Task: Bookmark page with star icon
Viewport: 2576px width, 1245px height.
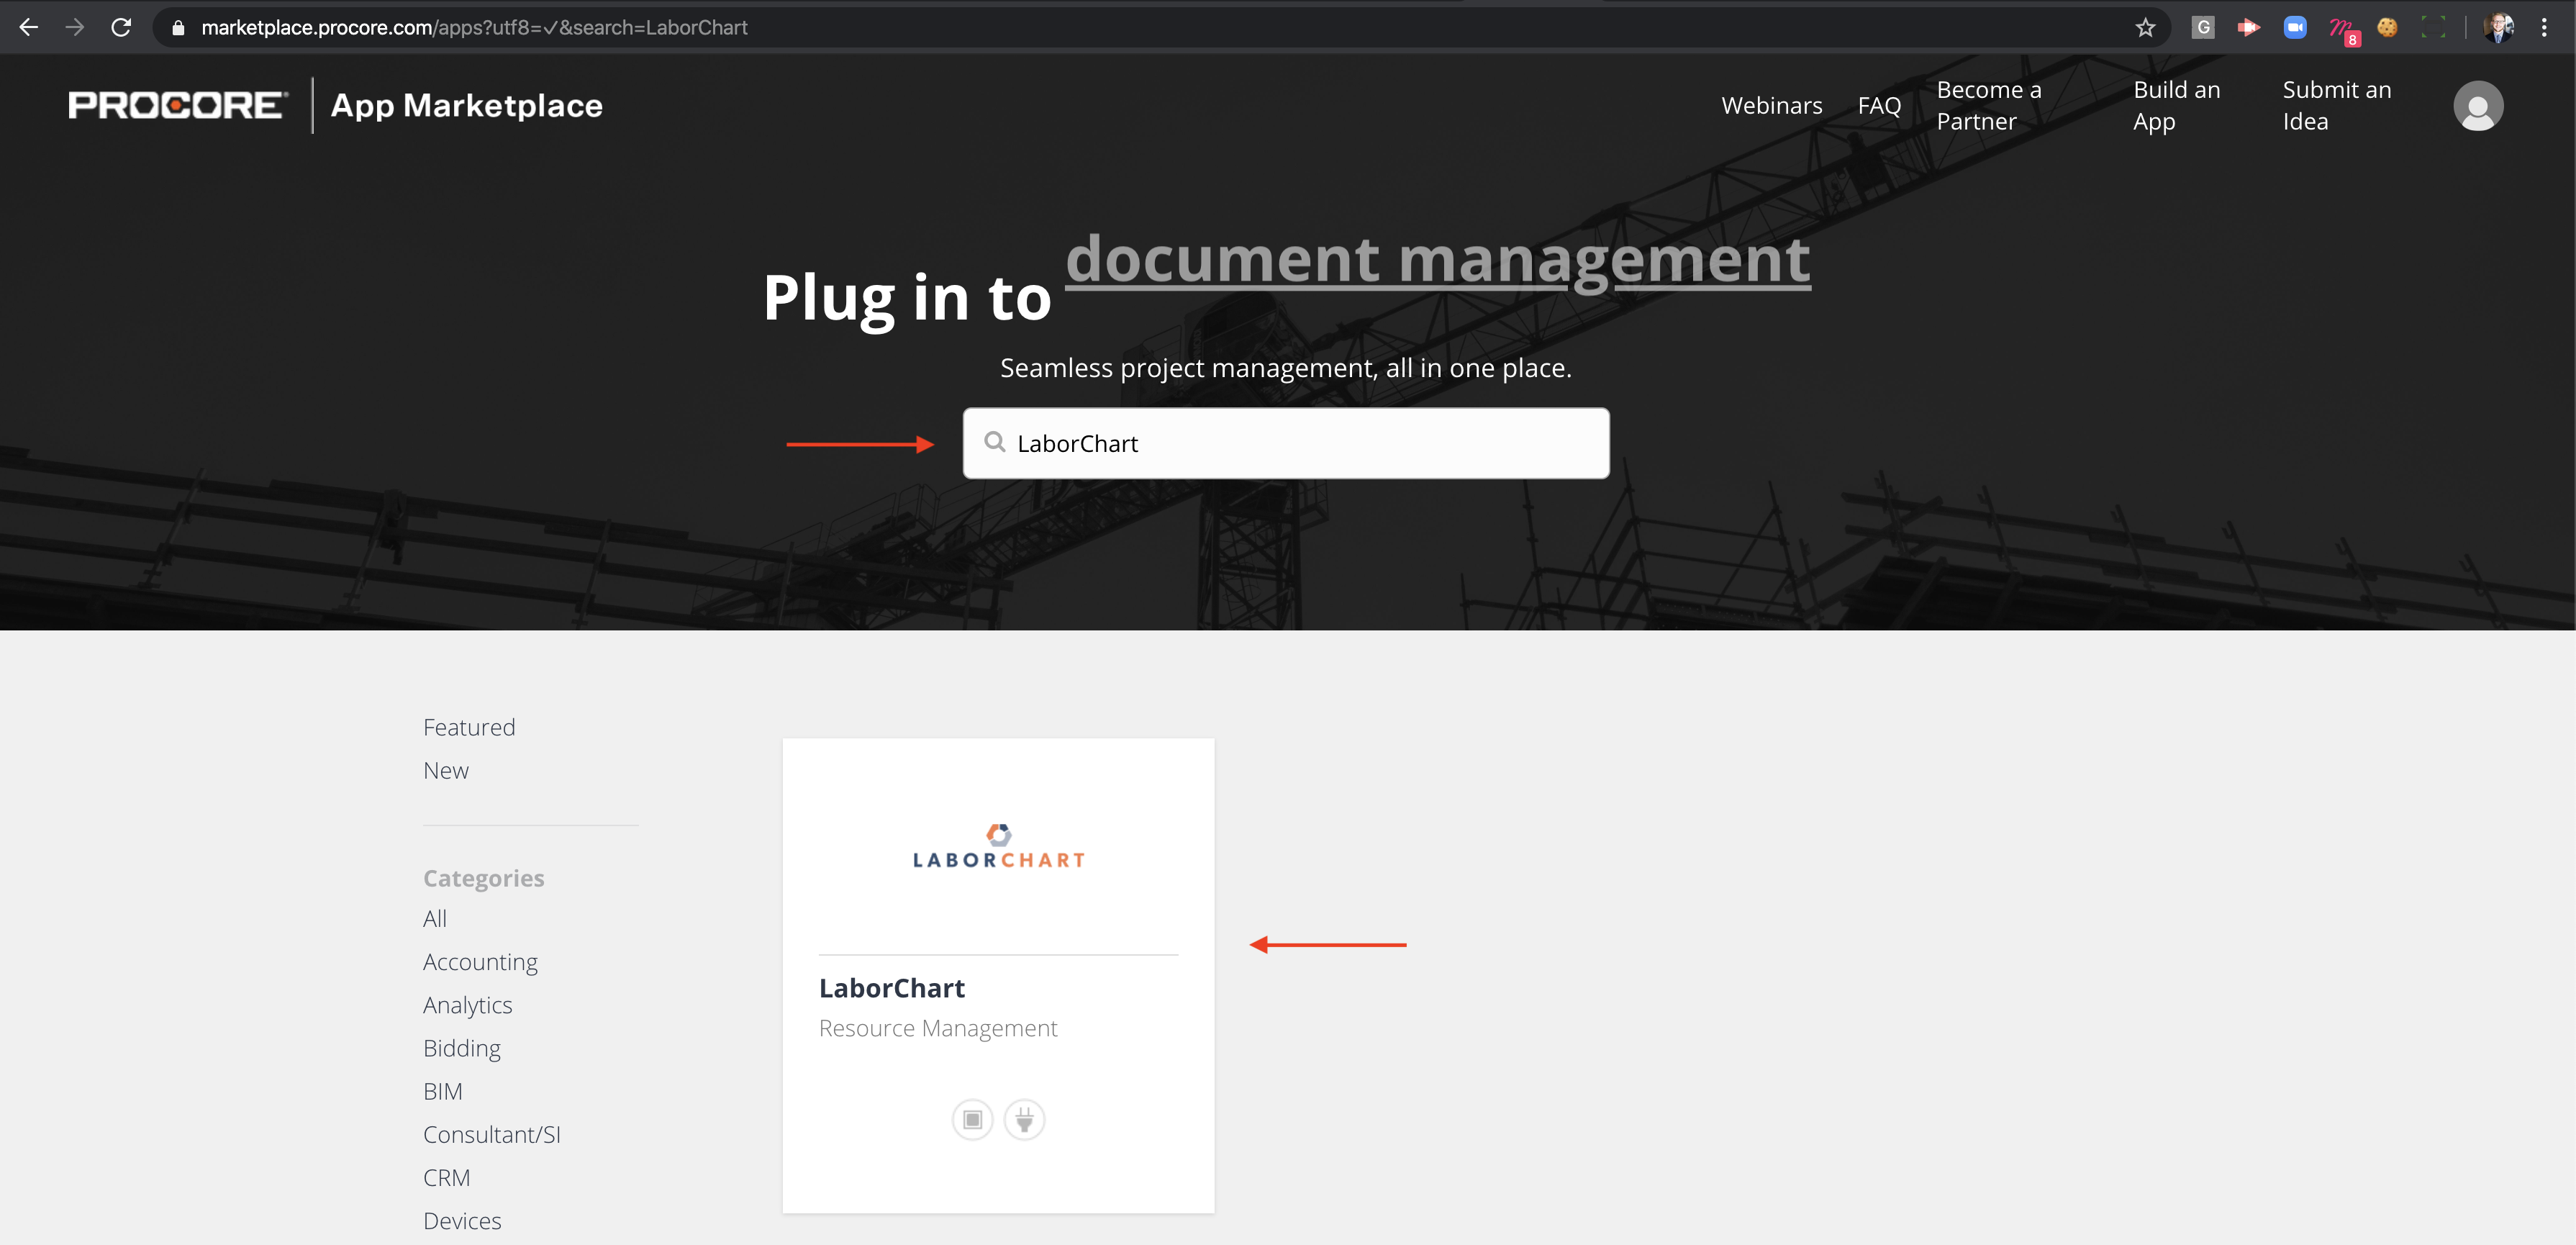Action: click(2145, 28)
